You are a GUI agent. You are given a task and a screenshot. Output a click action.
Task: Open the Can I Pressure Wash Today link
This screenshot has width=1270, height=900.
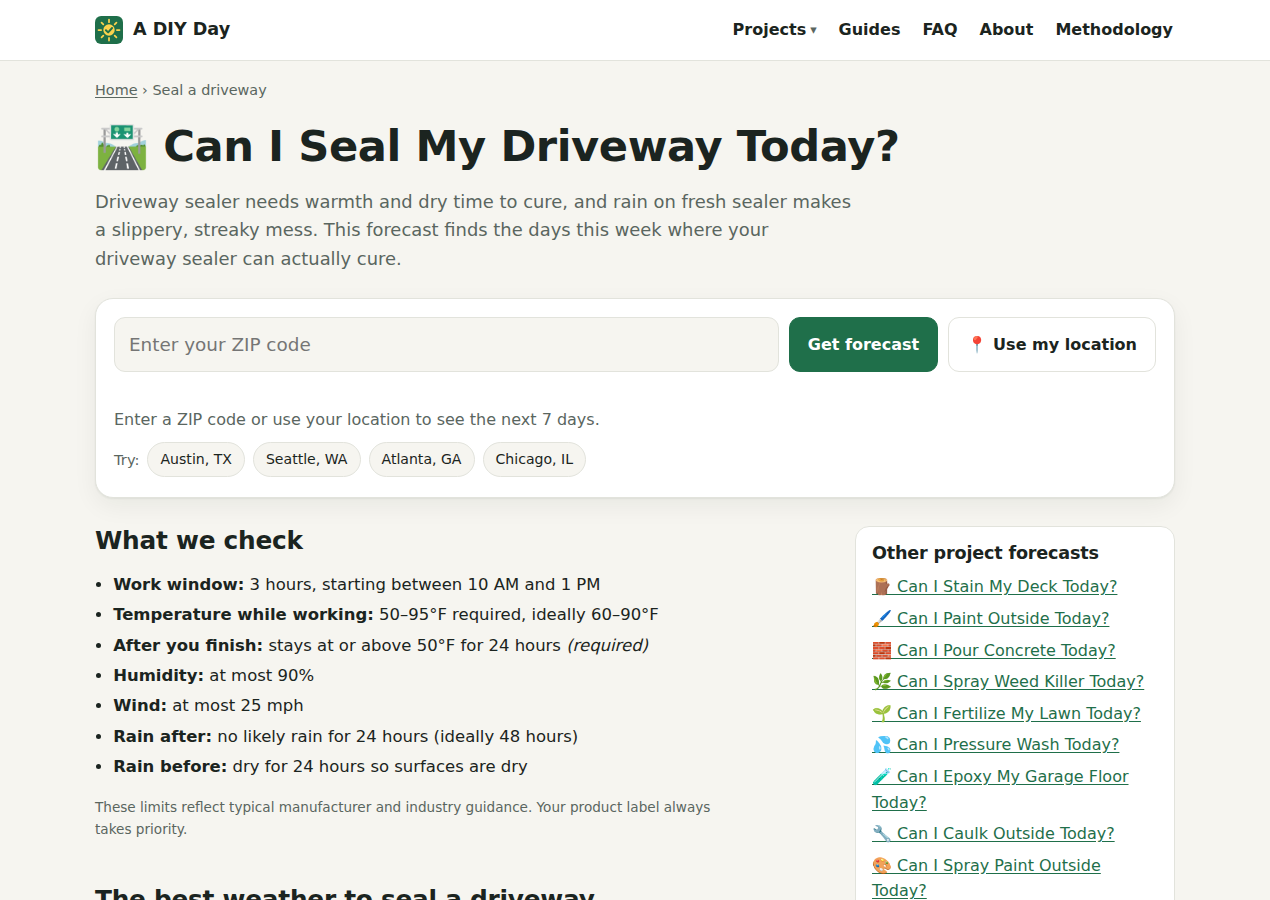coord(995,745)
